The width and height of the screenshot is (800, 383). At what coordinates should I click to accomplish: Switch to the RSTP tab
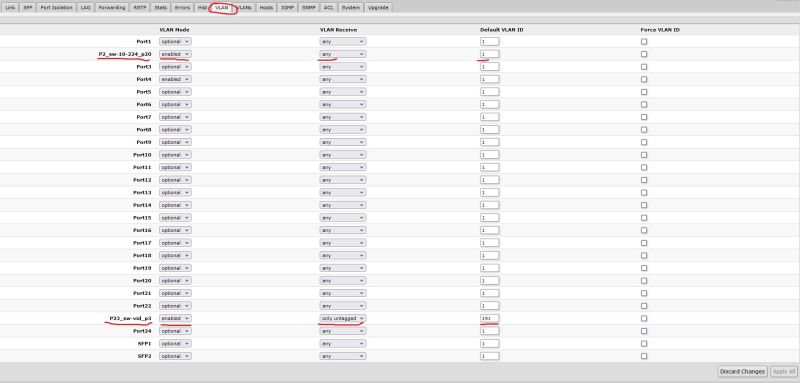click(x=139, y=8)
